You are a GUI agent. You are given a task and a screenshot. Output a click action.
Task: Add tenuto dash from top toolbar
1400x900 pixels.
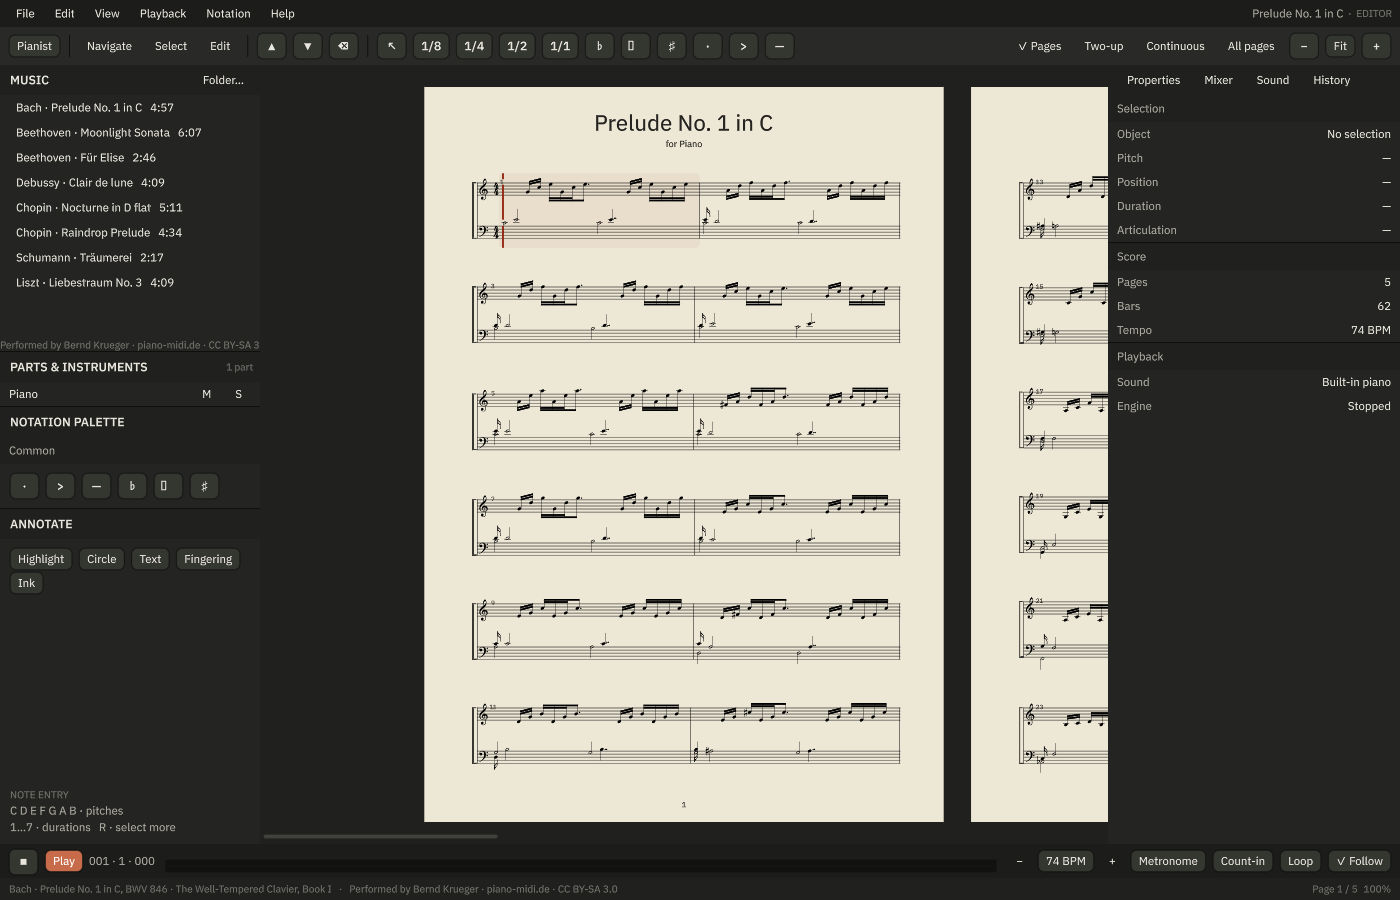pos(779,46)
